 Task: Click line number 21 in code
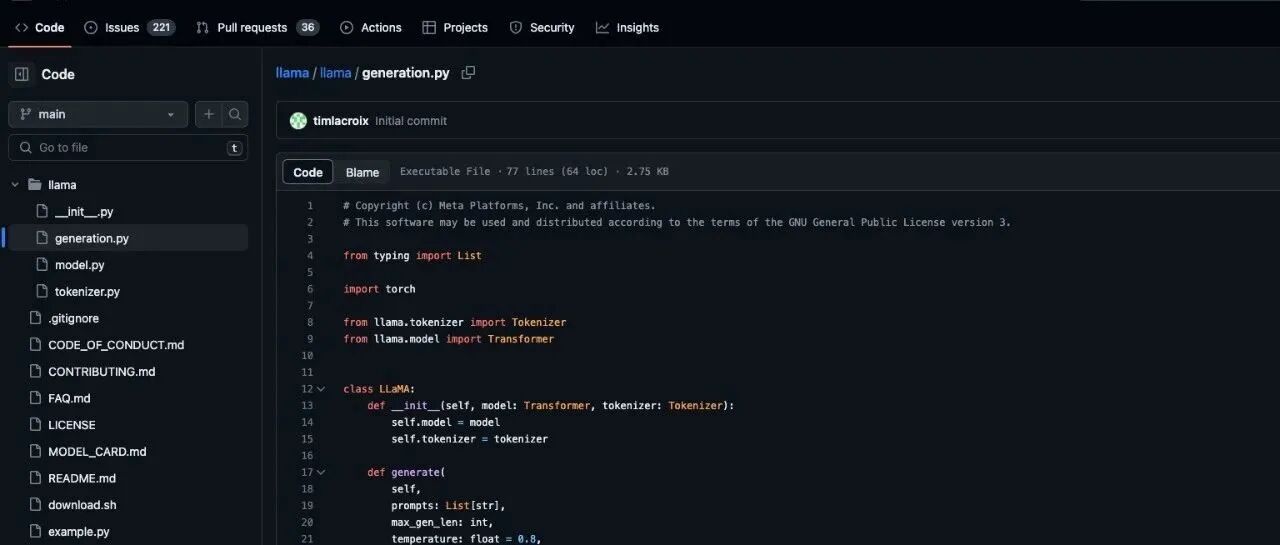306,539
